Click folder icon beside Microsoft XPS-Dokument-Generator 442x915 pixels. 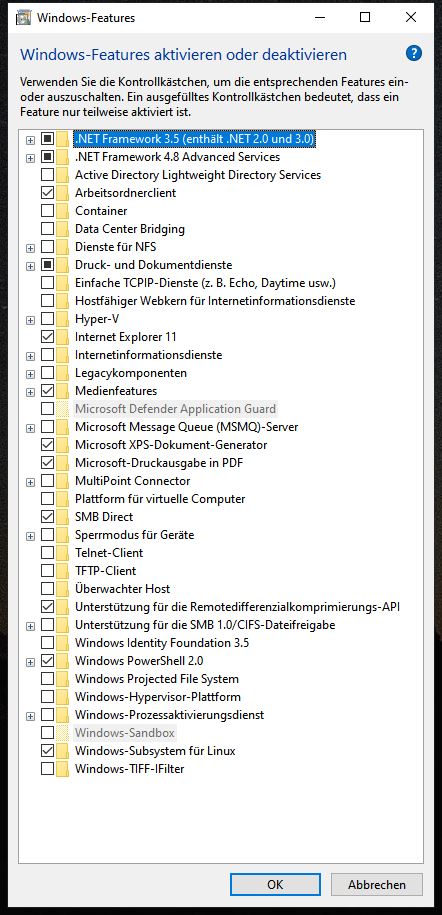coord(62,445)
